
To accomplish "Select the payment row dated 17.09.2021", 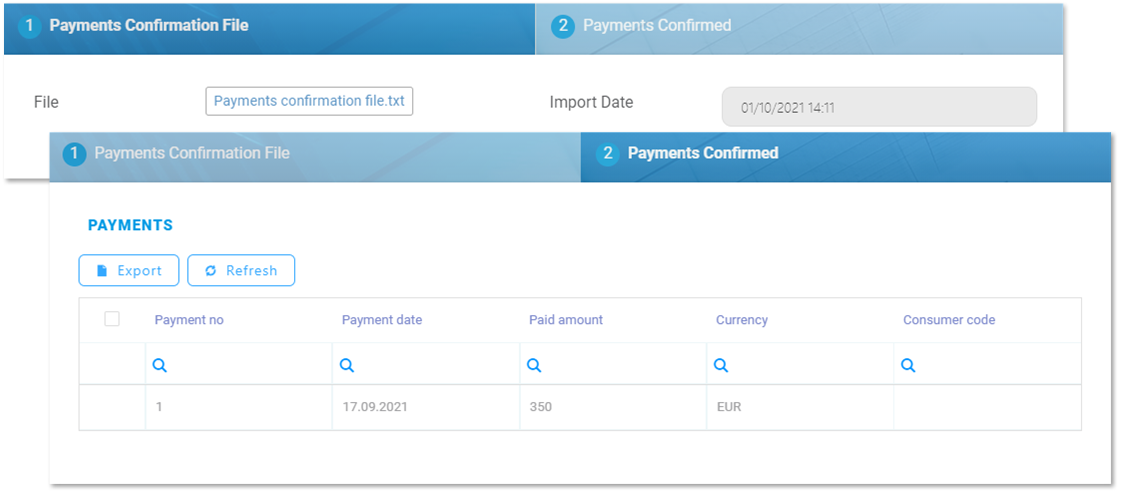I will [376, 407].
